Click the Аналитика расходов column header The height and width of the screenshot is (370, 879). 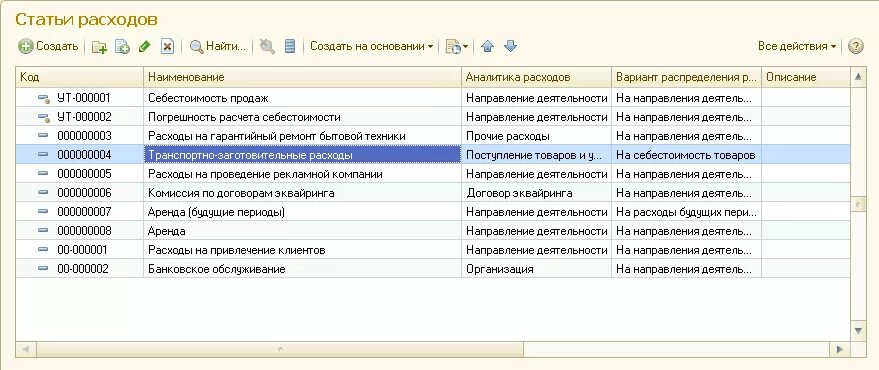tap(537, 77)
